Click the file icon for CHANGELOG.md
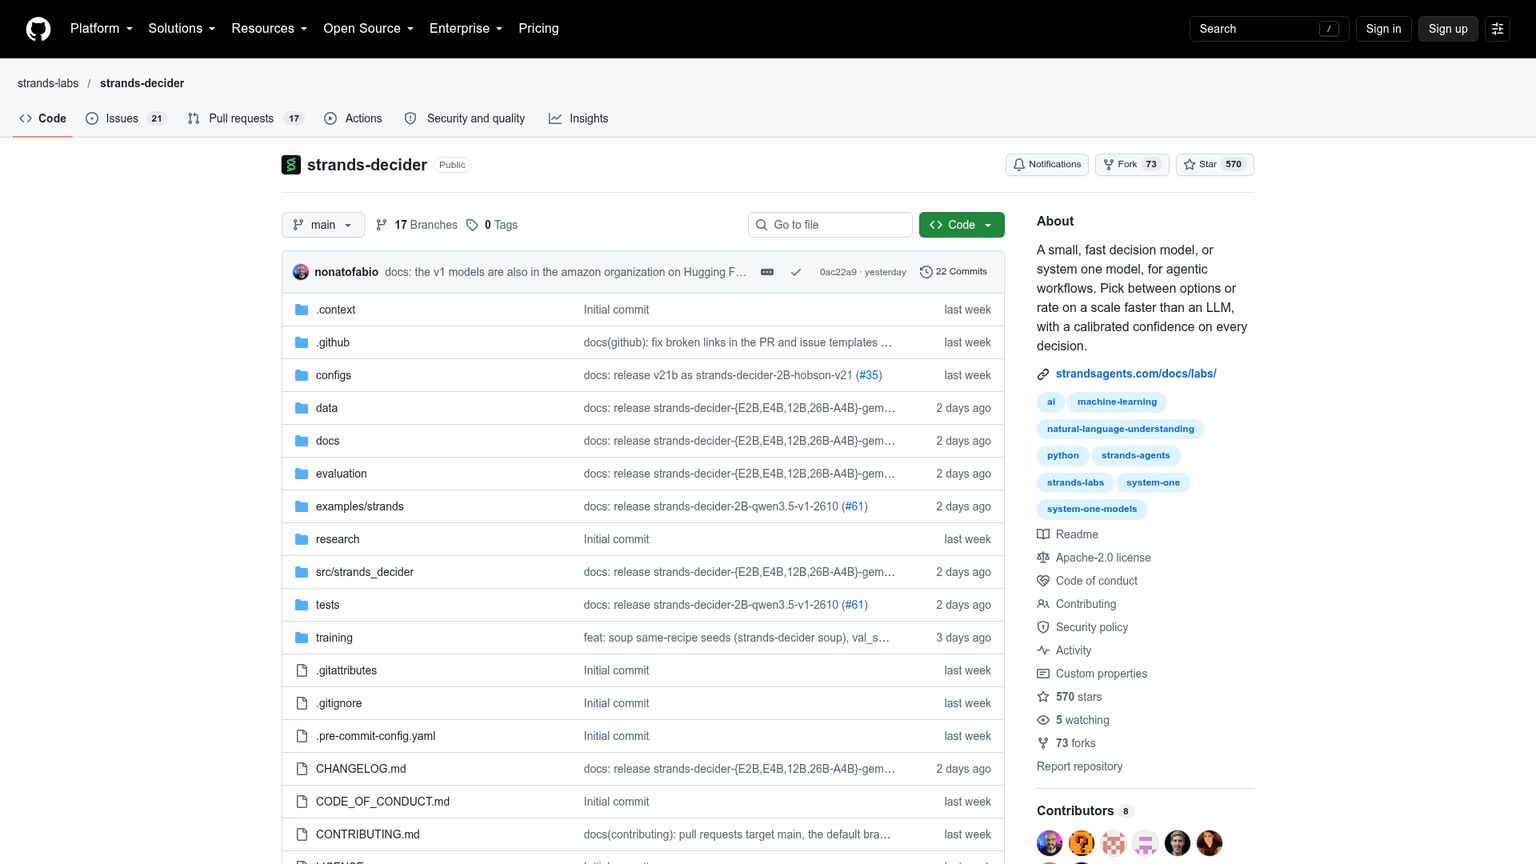Image resolution: width=1536 pixels, height=864 pixels. (x=302, y=769)
